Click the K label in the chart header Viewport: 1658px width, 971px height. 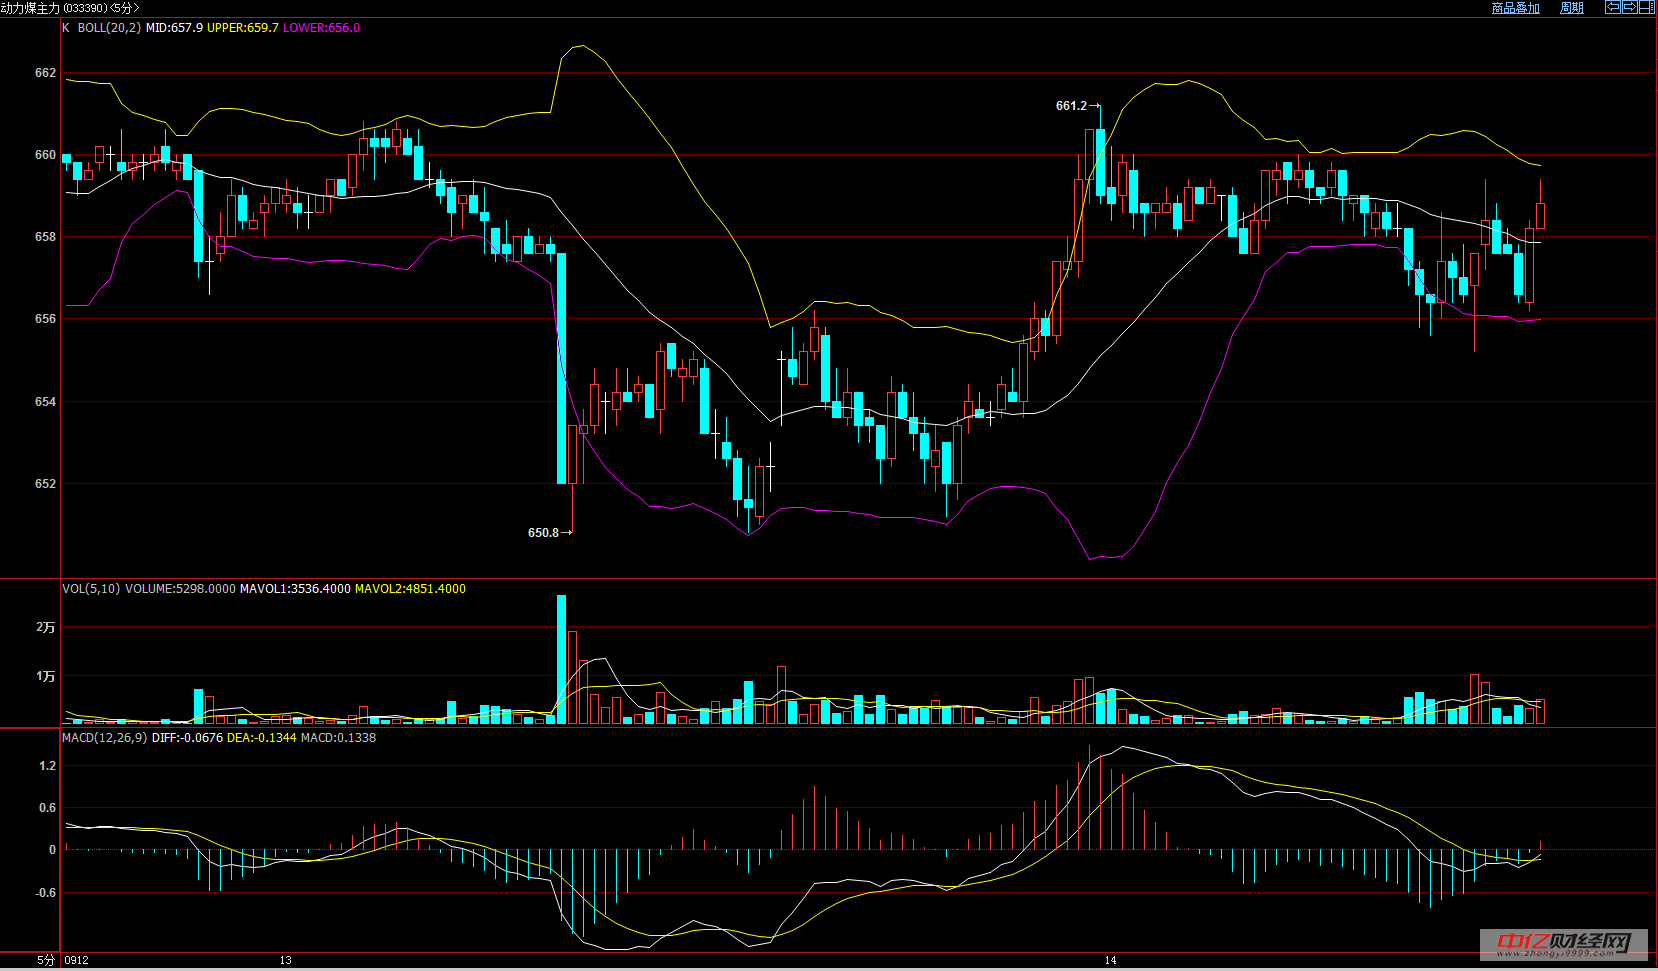pos(66,28)
